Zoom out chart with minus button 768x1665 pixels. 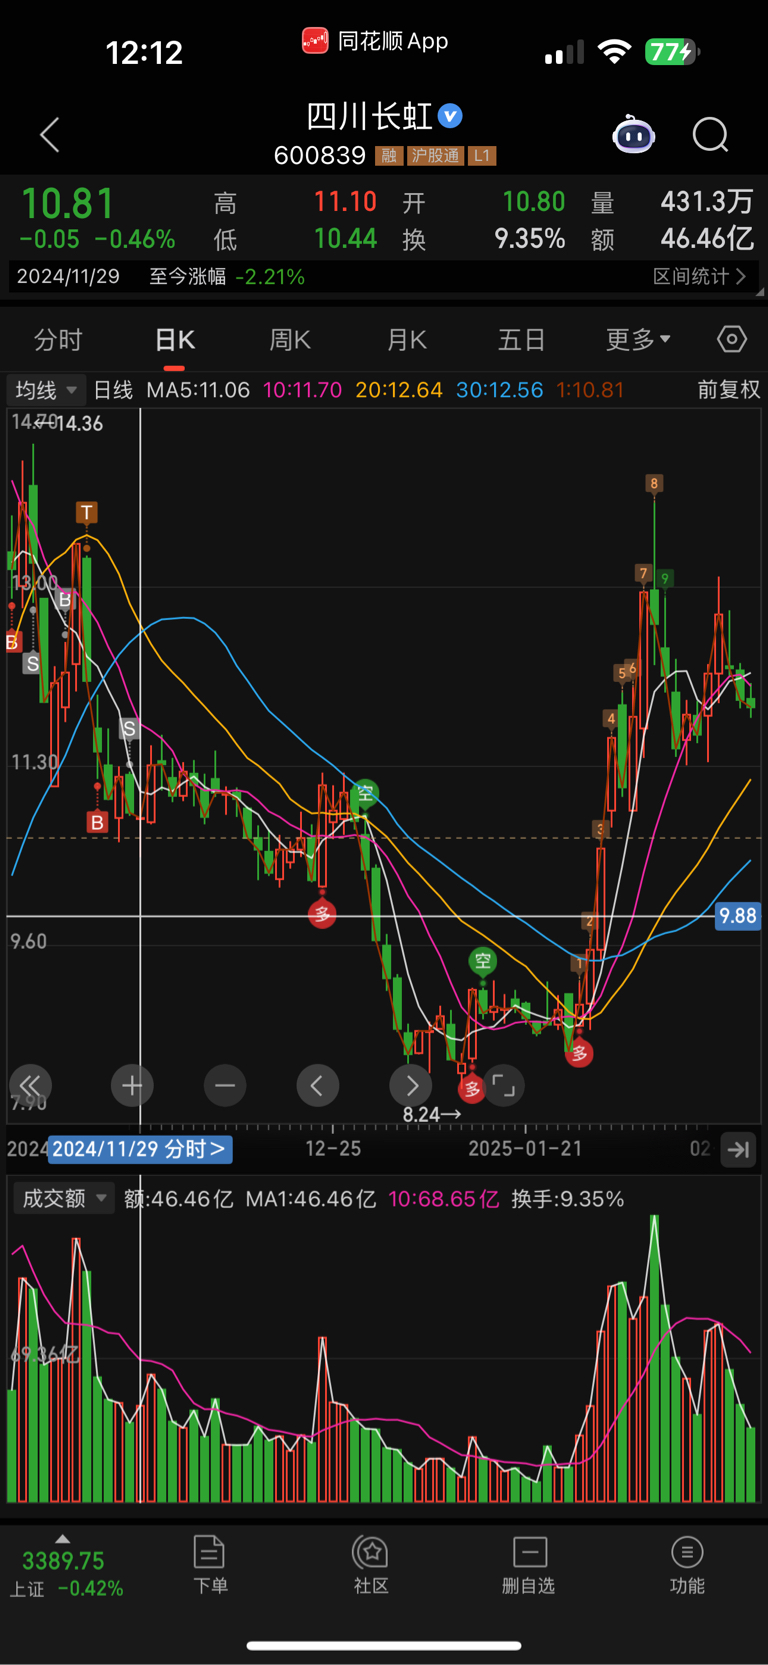[225, 1085]
